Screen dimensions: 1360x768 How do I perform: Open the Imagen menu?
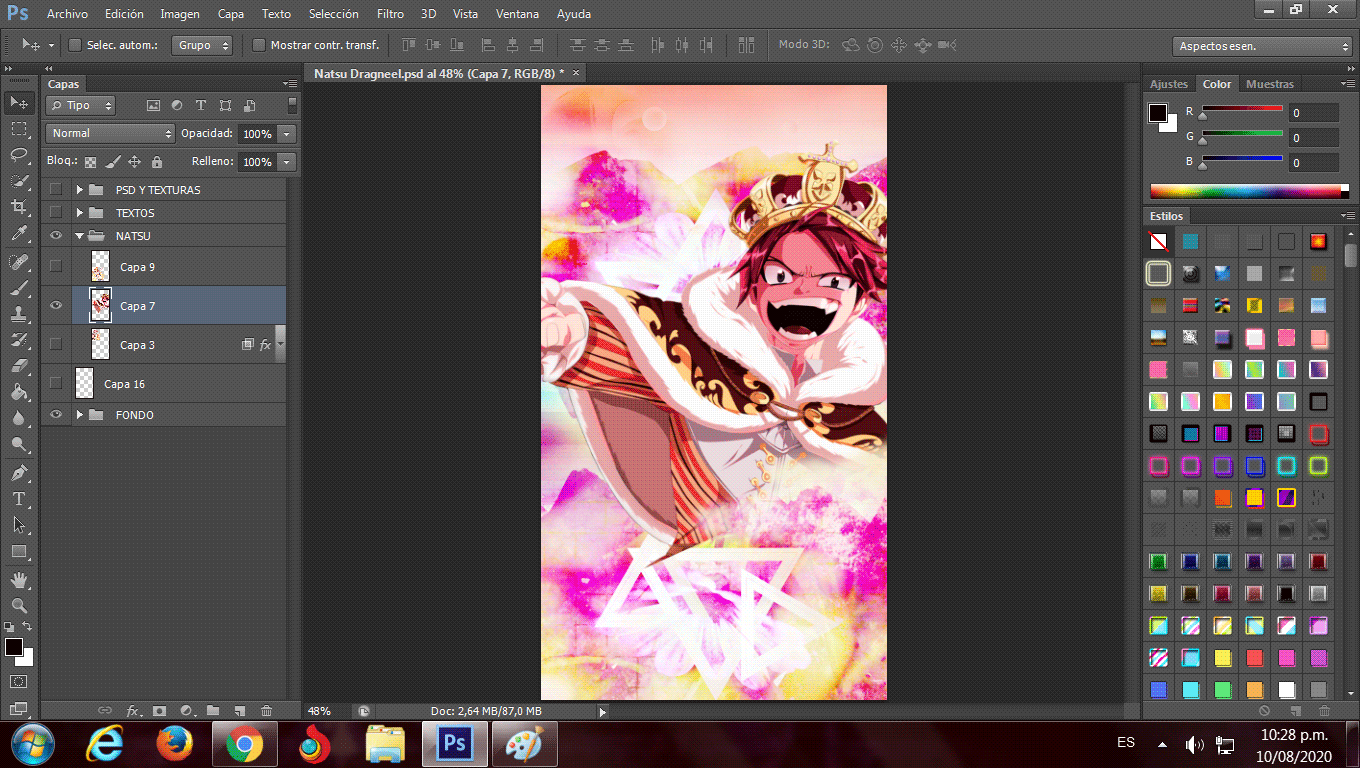pos(180,14)
